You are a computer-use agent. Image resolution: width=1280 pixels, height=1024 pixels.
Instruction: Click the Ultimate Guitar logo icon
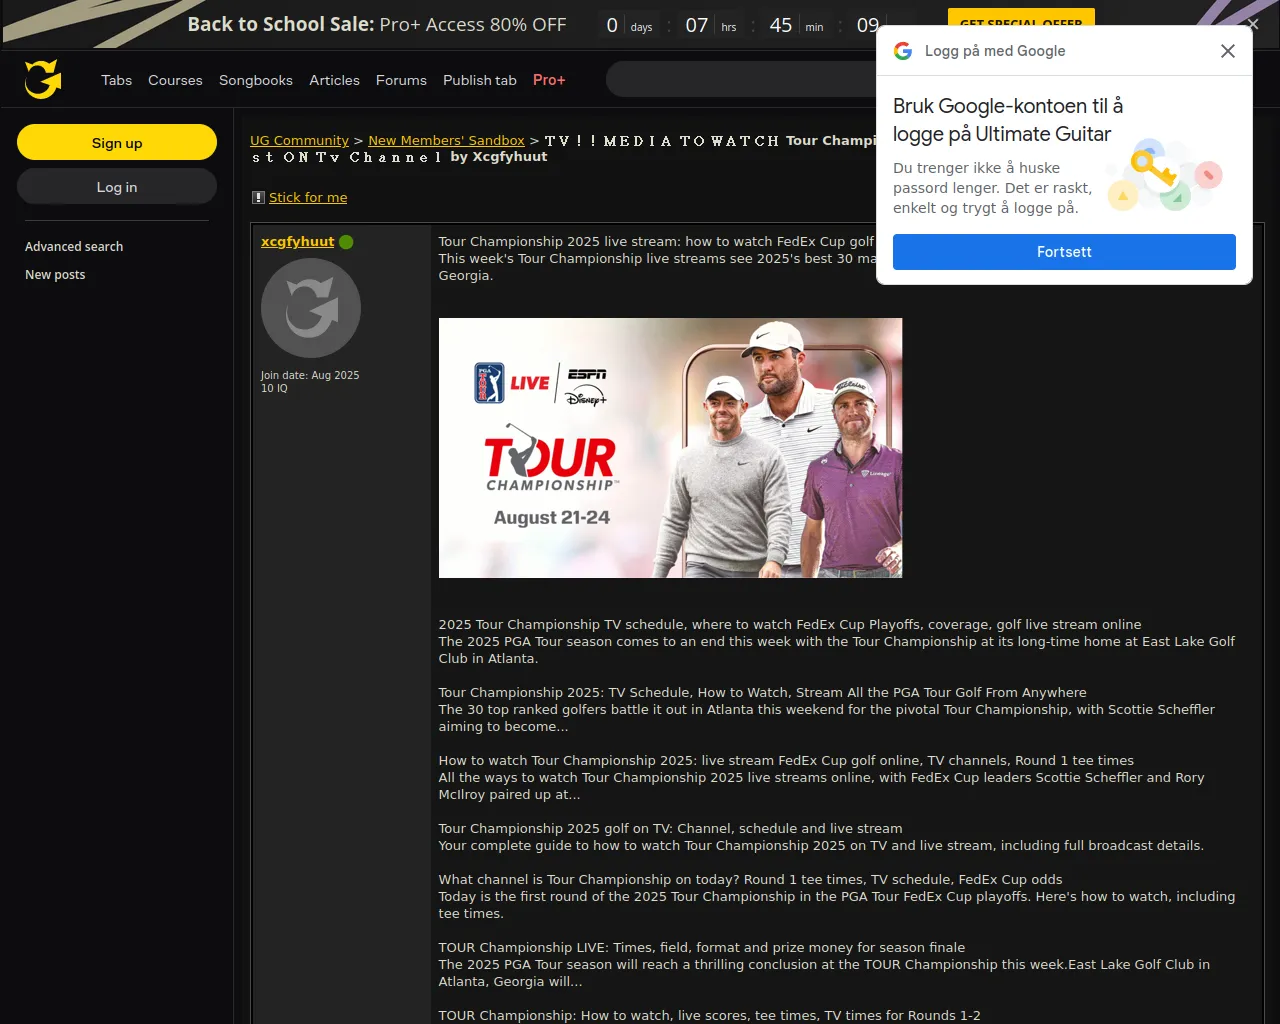[x=43, y=79]
